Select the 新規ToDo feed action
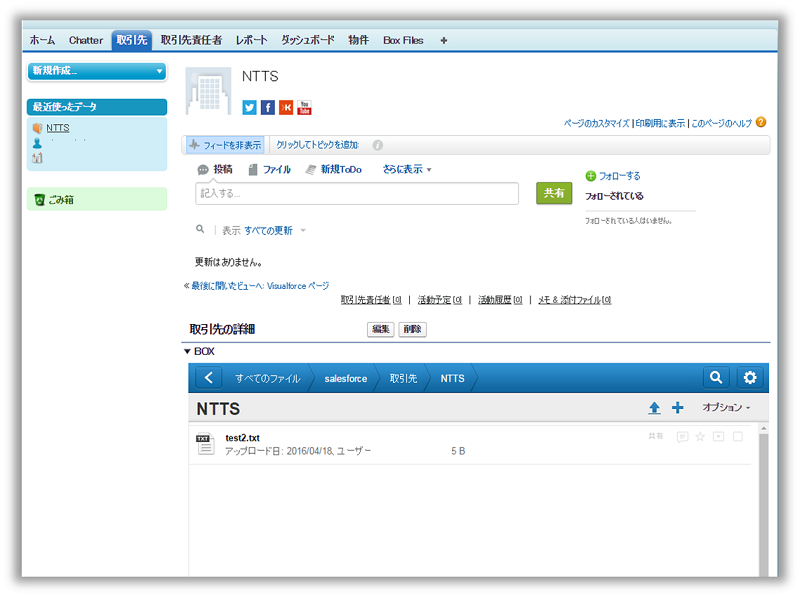This screenshot has width=800, height=597. click(x=334, y=169)
